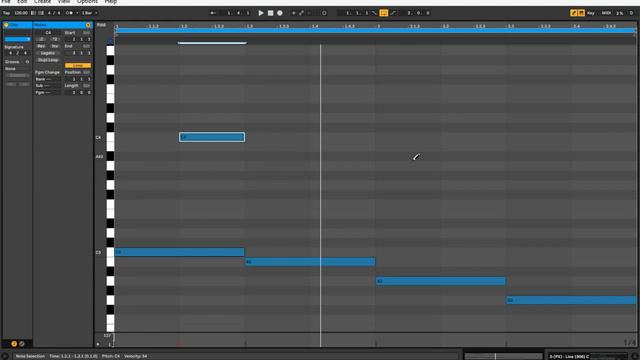Viewport: 640px width, 360px height.
Task: Click the Rev button
Action: (x=41, y=46)
